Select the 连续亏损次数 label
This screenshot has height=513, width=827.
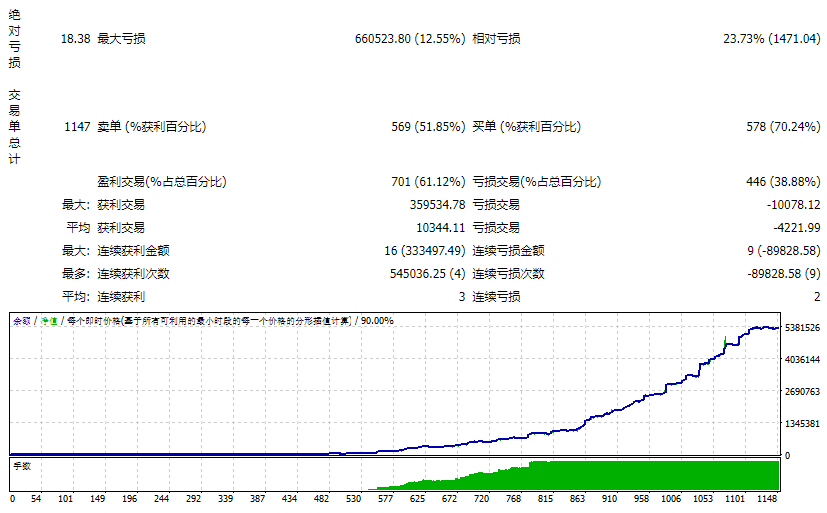click(508, 274)
